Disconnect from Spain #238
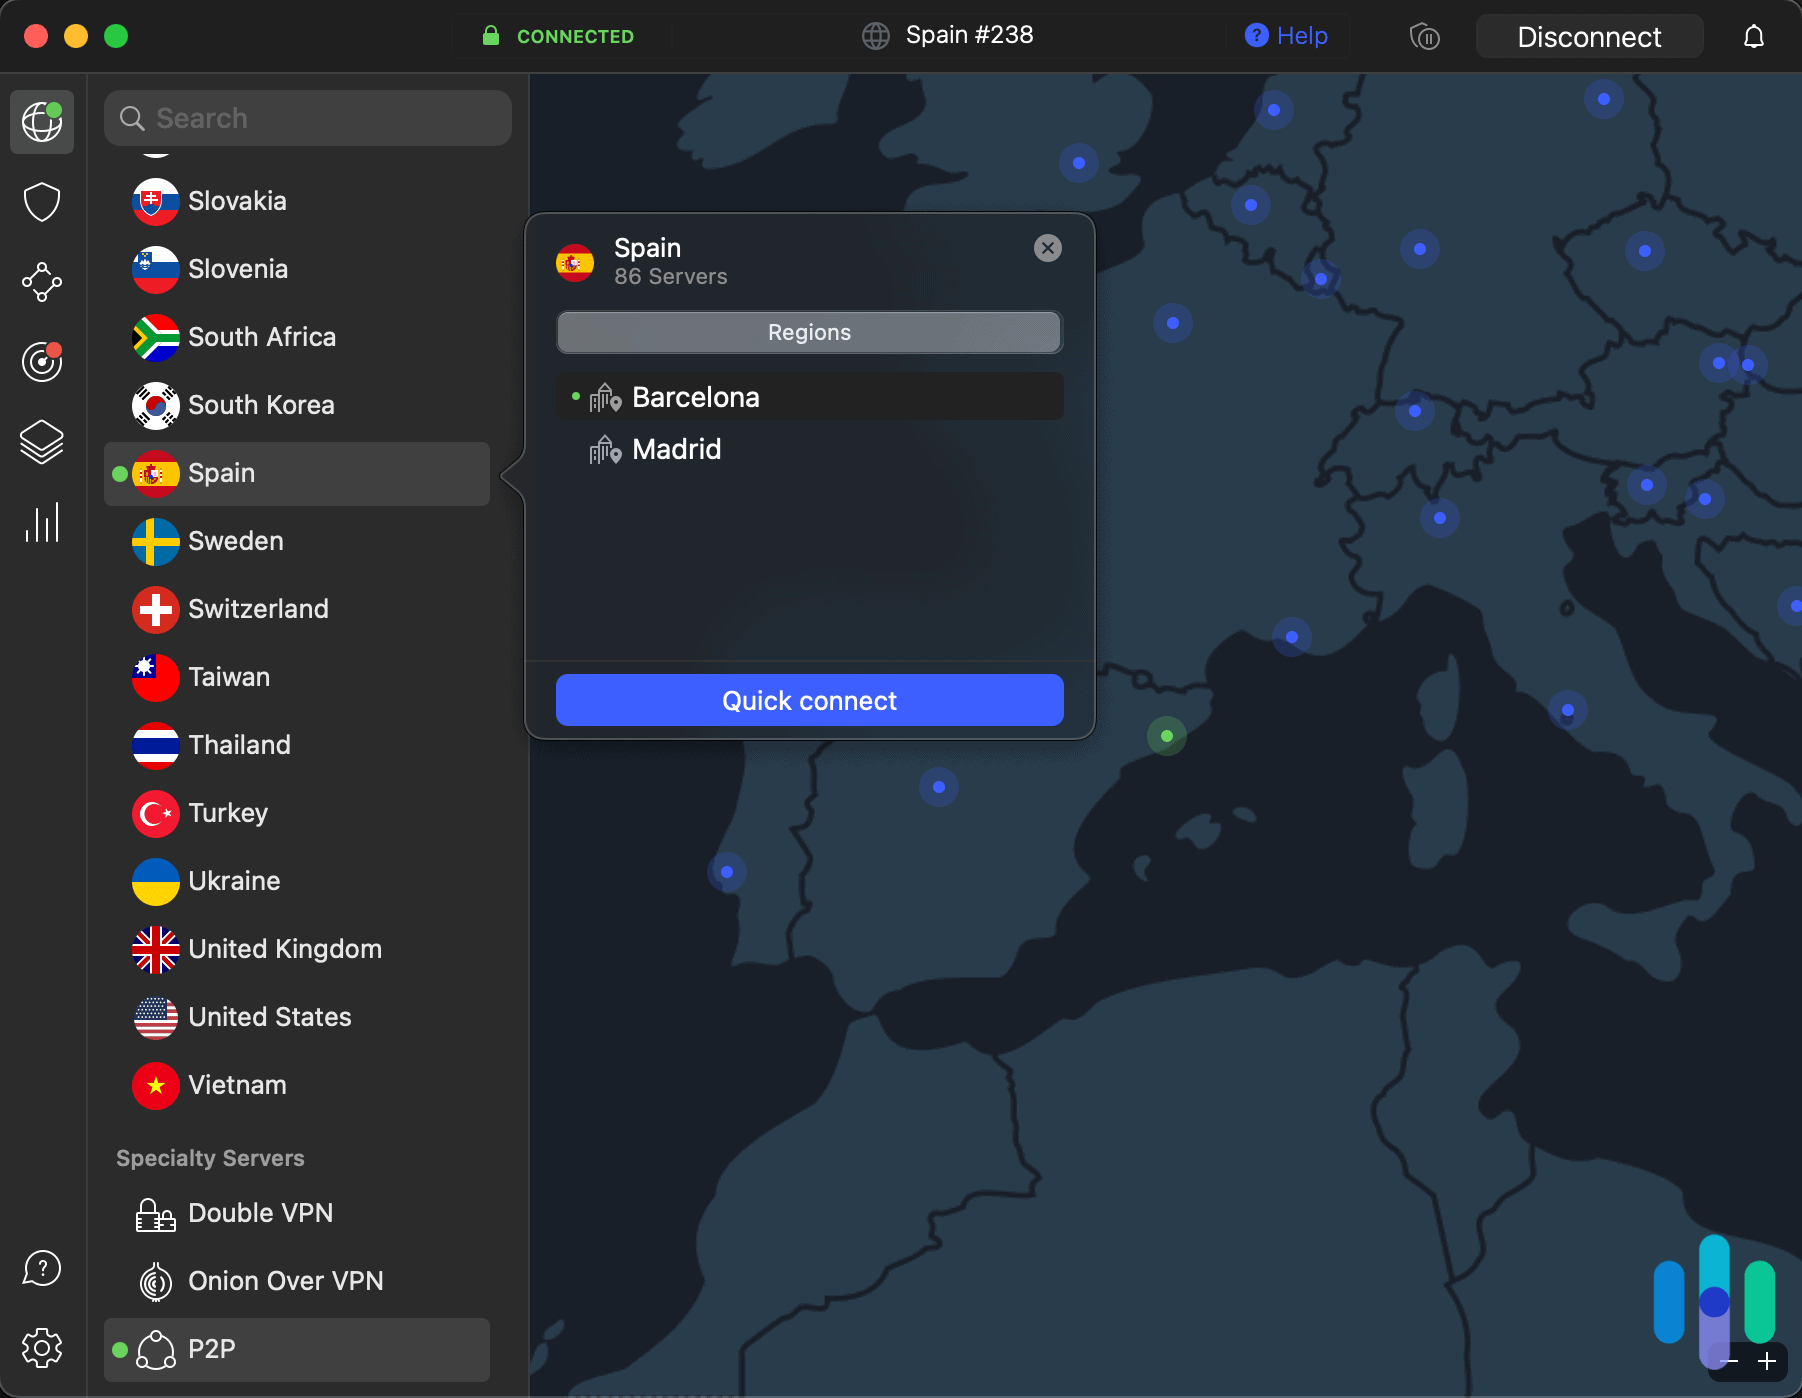This screenshot has height=1398, width=1802. (x=1589, y=36)
